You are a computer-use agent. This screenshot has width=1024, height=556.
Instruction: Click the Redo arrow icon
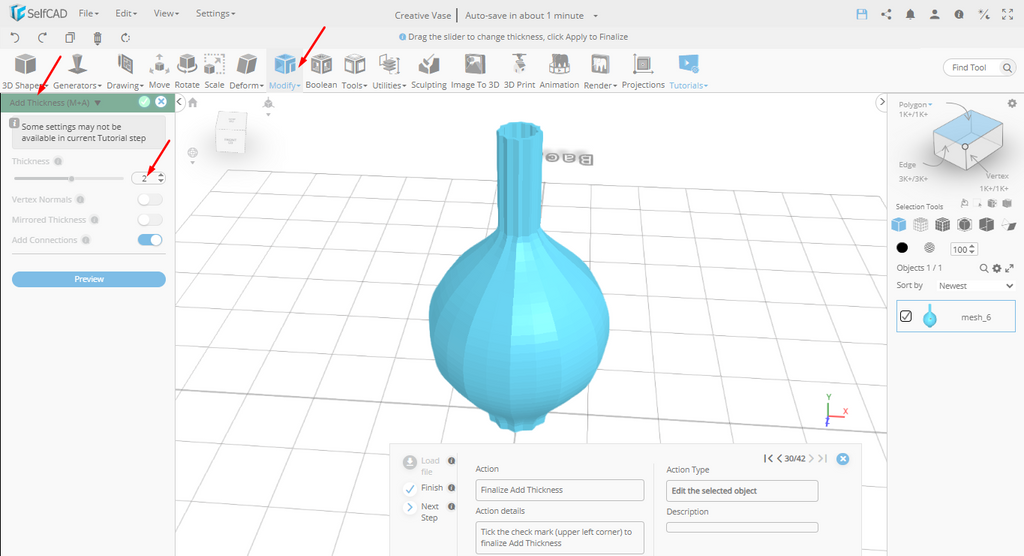[x=42, y=38]
